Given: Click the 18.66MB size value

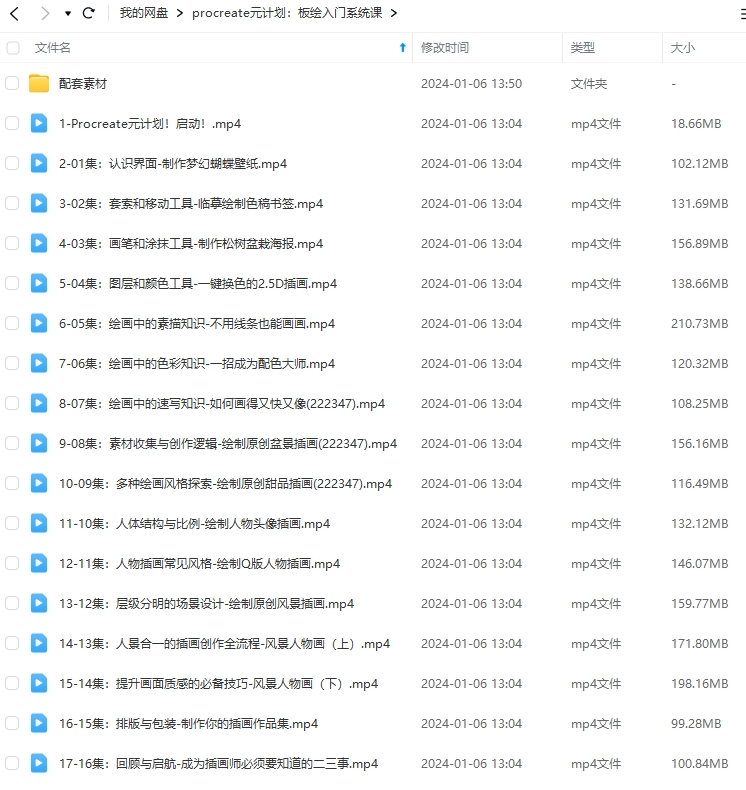Looking at the screenshot, I should (x=696, y=123).
